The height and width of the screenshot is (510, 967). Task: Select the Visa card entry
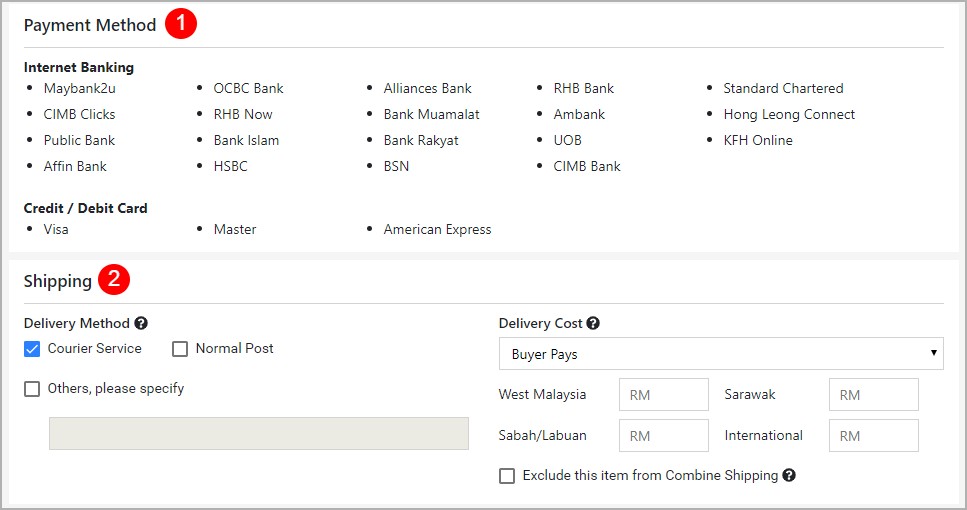coord(56,229)
